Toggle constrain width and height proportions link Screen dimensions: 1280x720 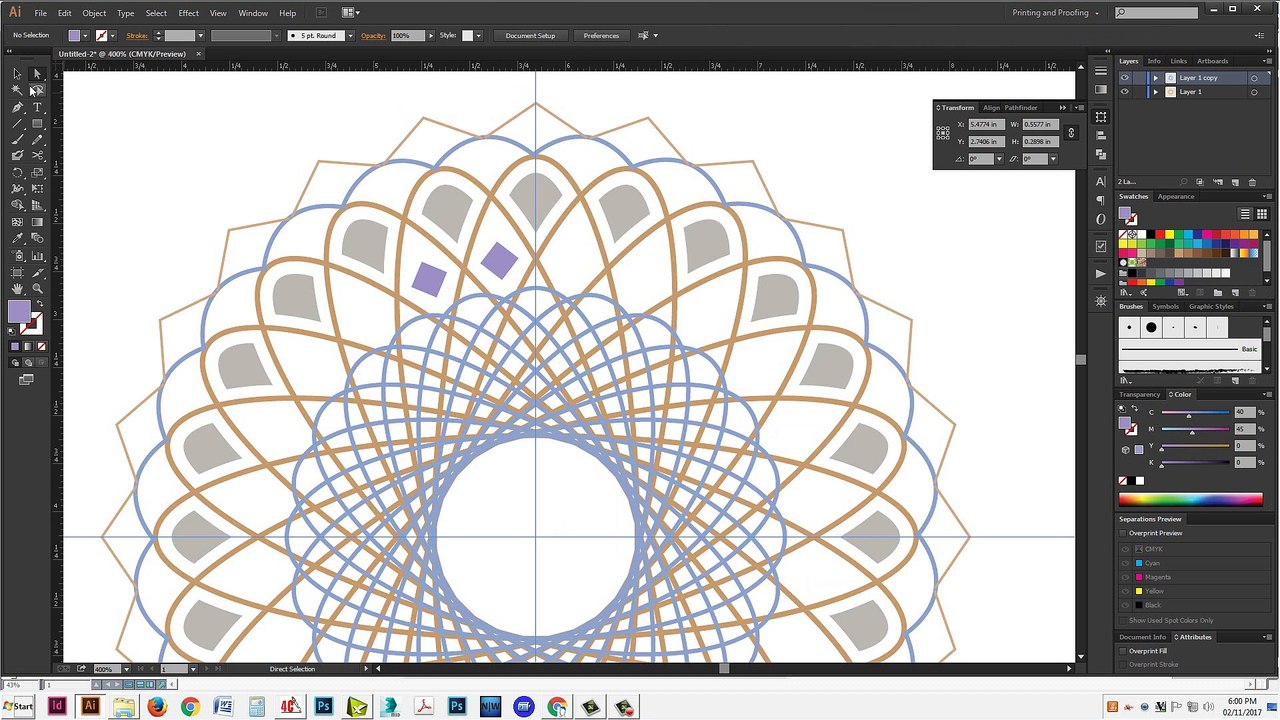pos(1071,133)
